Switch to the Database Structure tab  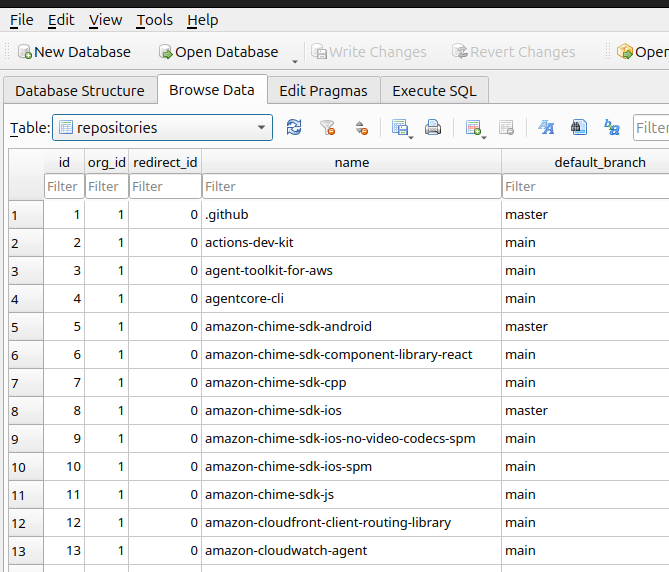point(80,90)
